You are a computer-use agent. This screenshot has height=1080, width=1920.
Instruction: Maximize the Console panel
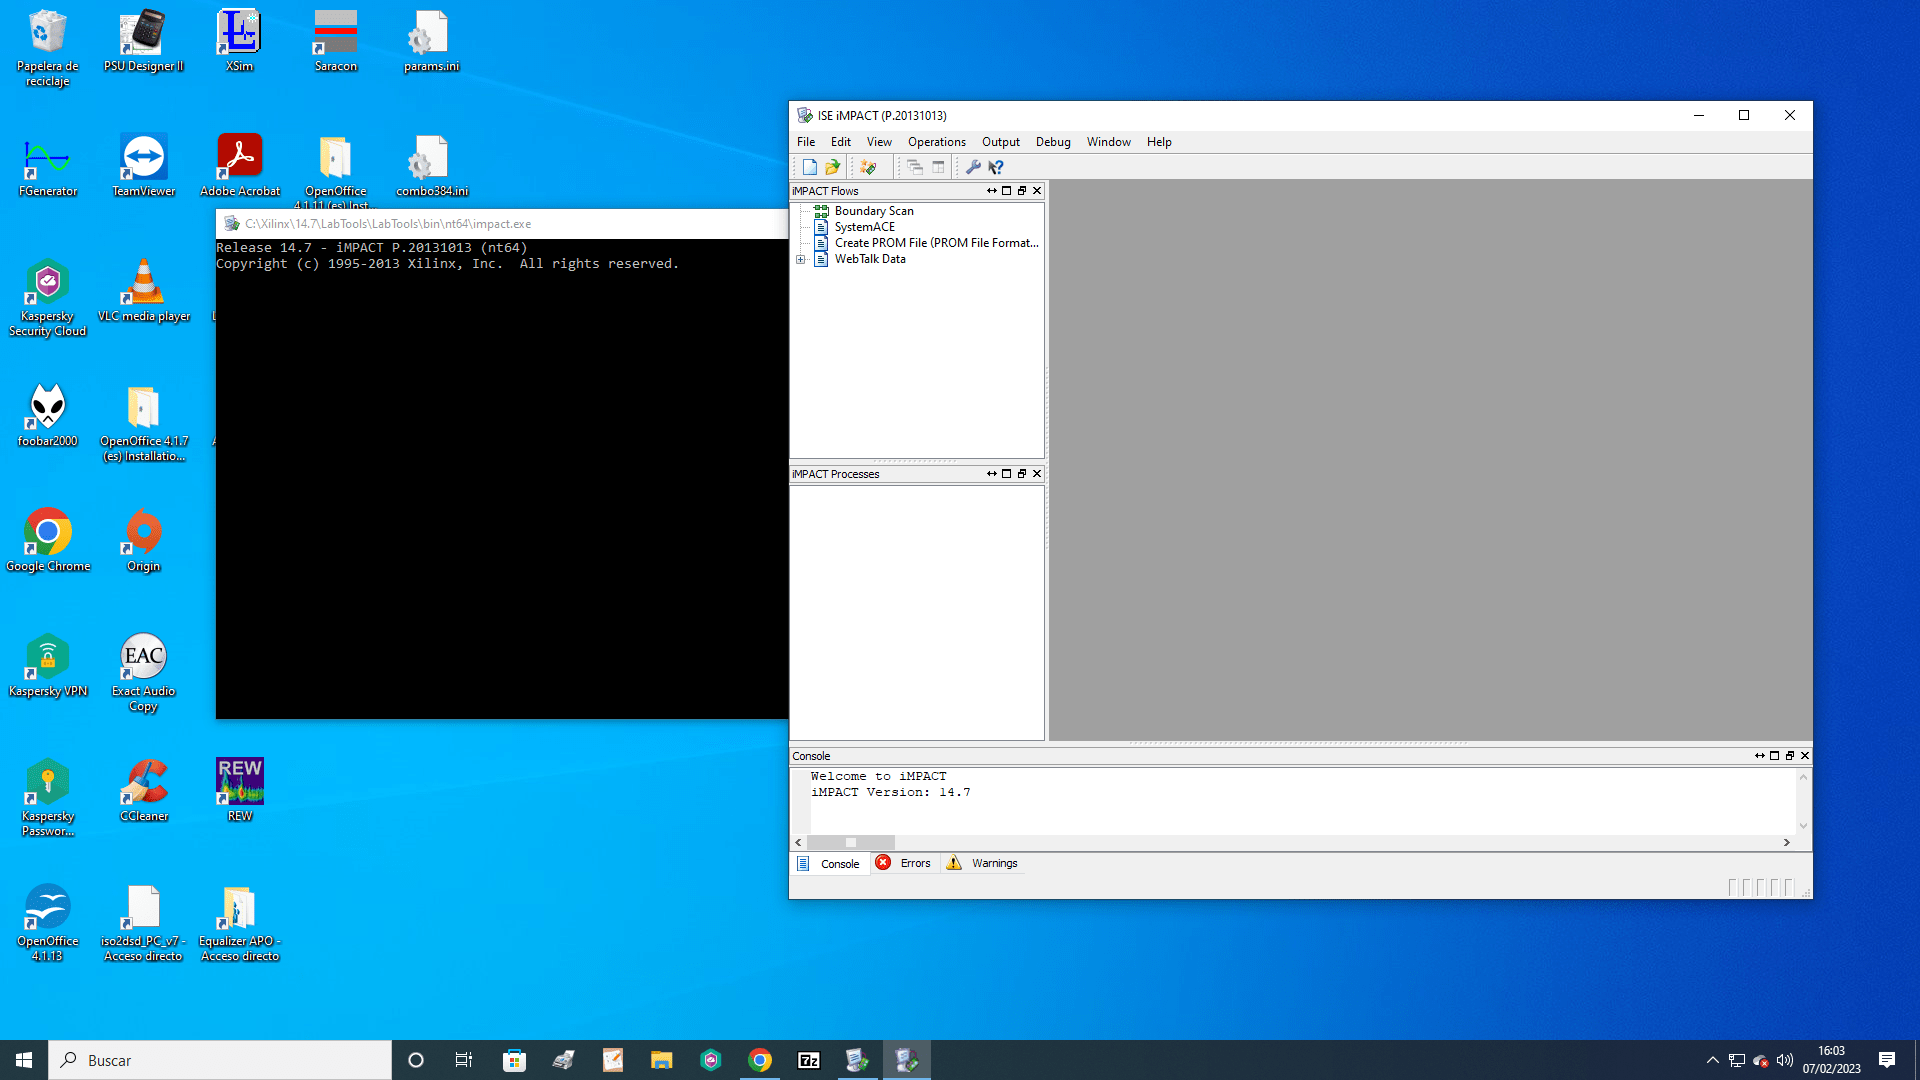pos(1775,756)
